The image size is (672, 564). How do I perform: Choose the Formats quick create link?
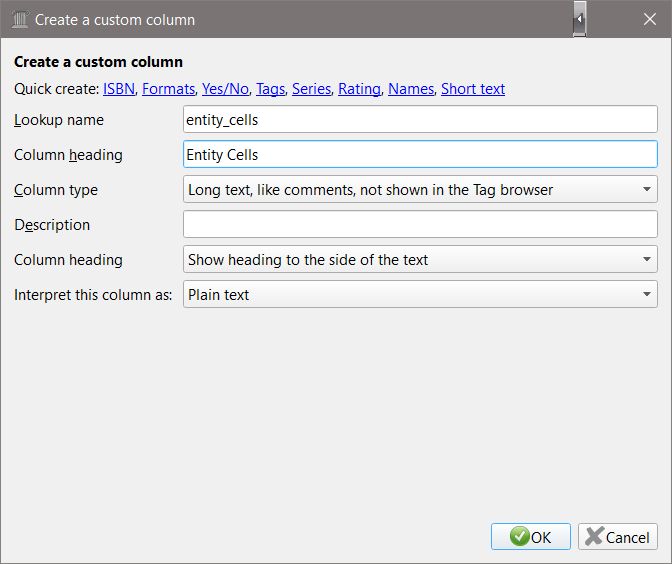168,89
